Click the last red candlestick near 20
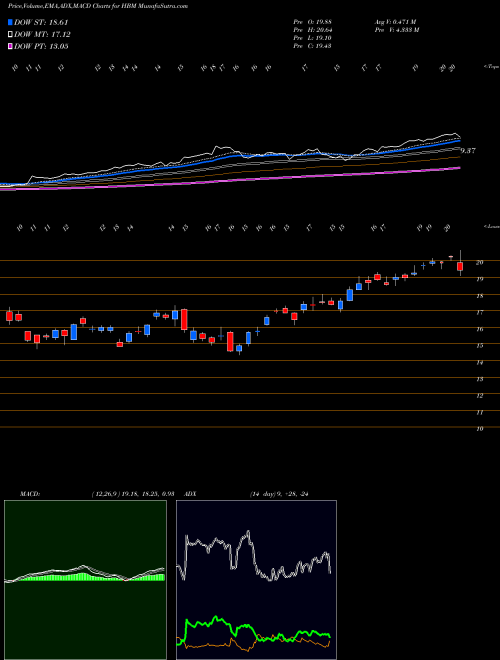The image size is (500, 660). 460,266
